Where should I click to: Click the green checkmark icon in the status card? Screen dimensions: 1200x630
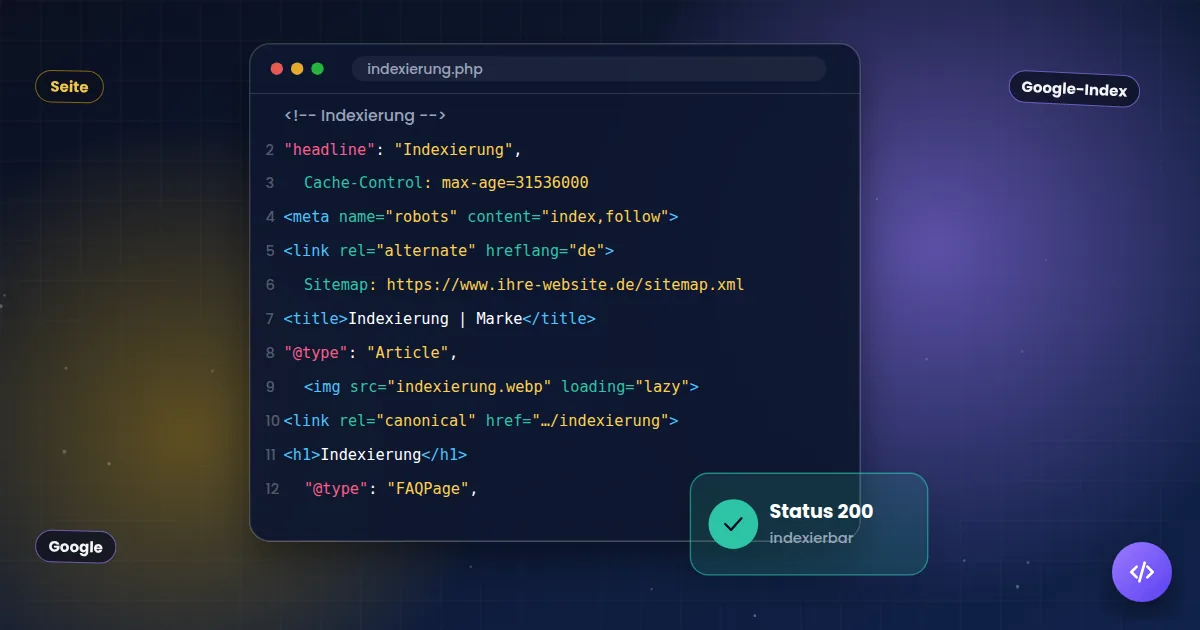pos(733,523)
